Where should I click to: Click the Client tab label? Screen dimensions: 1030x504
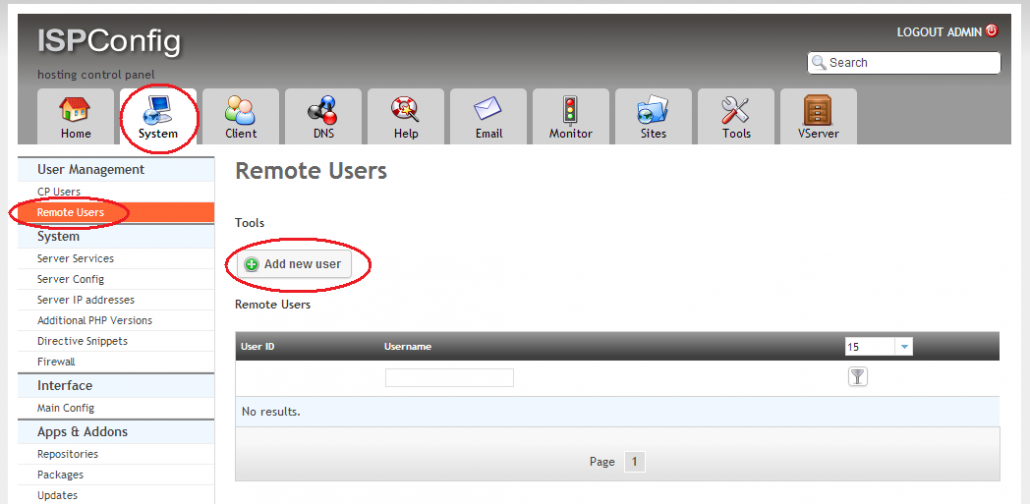pyautogui.click(x=240, y=133)
